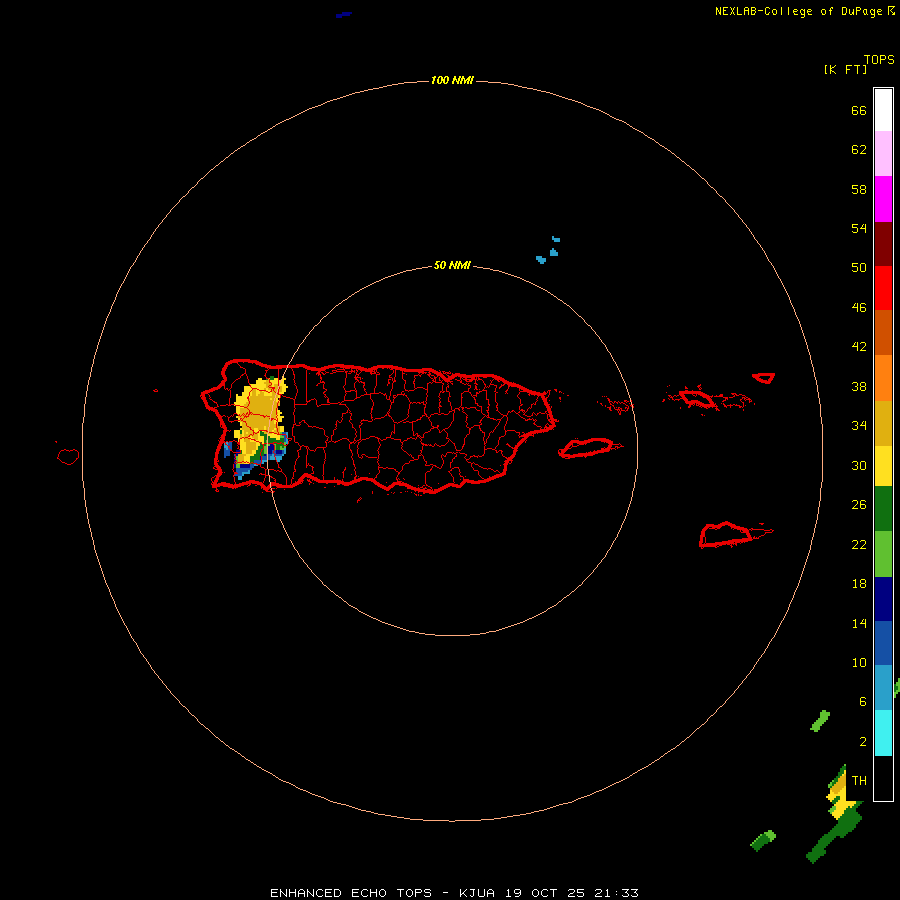Click the cyan 2 kft legend swatch
The height and width of the screenshot is (900, 900).
[883, 733]
